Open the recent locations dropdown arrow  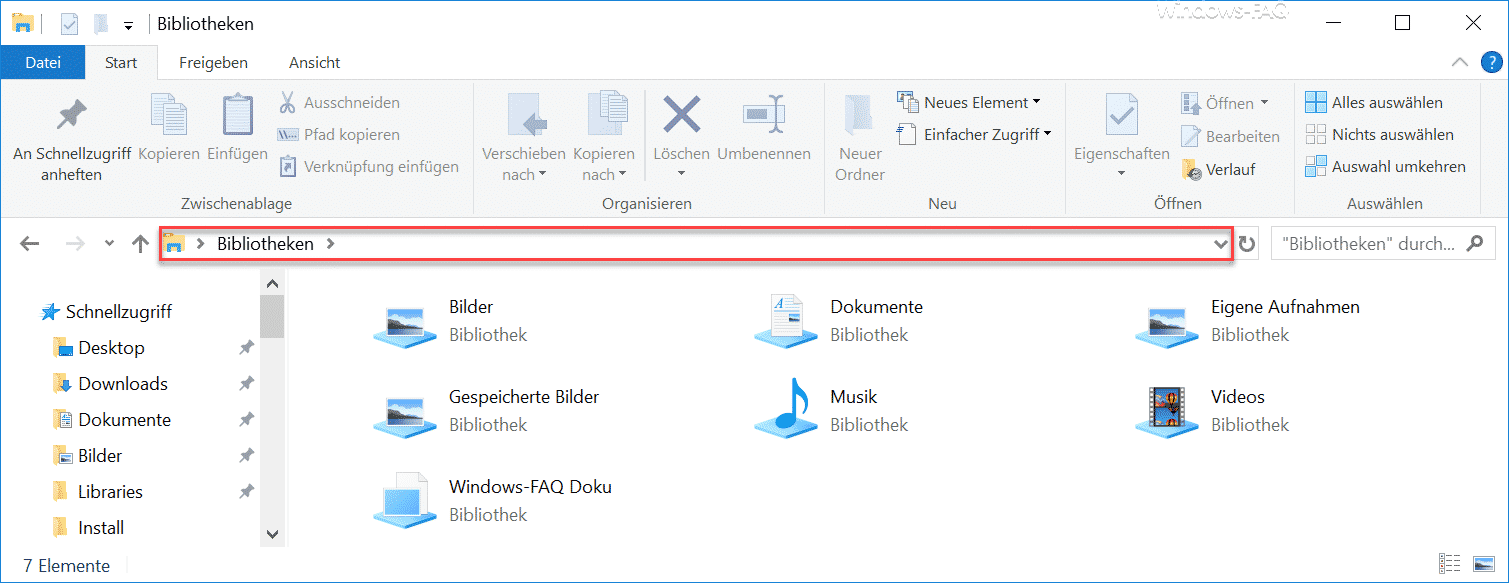[109, 244]
